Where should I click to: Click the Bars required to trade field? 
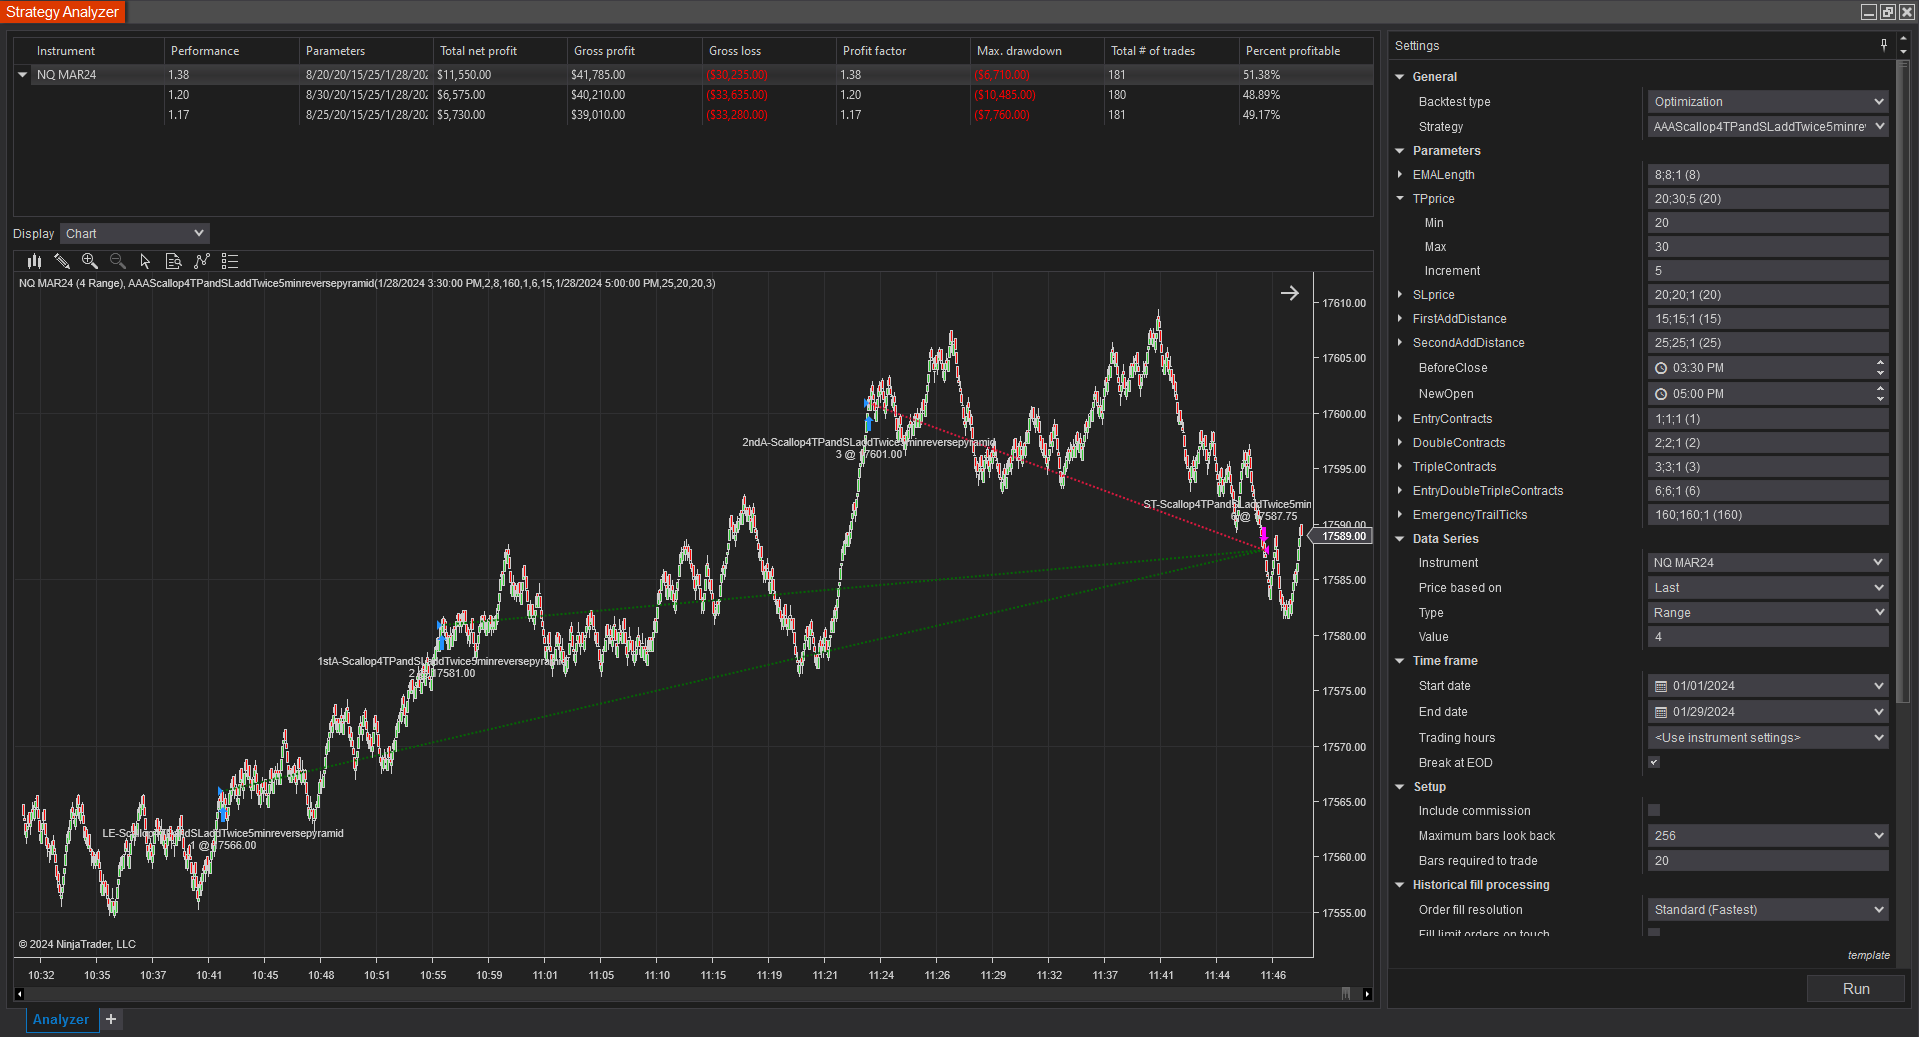tap(1768, 860)
